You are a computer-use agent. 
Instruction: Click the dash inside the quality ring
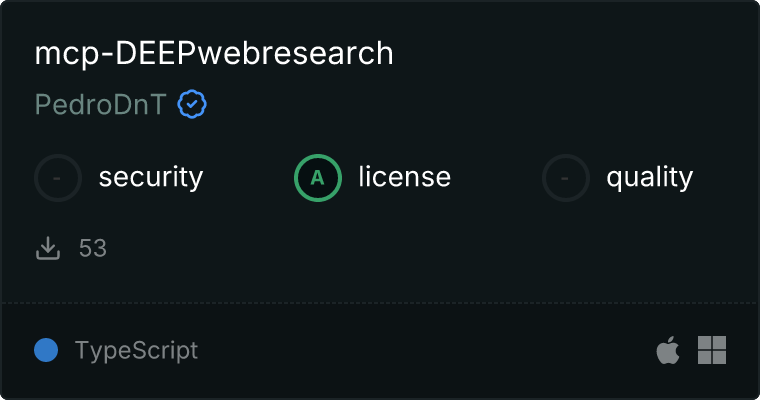pos(565,178)
